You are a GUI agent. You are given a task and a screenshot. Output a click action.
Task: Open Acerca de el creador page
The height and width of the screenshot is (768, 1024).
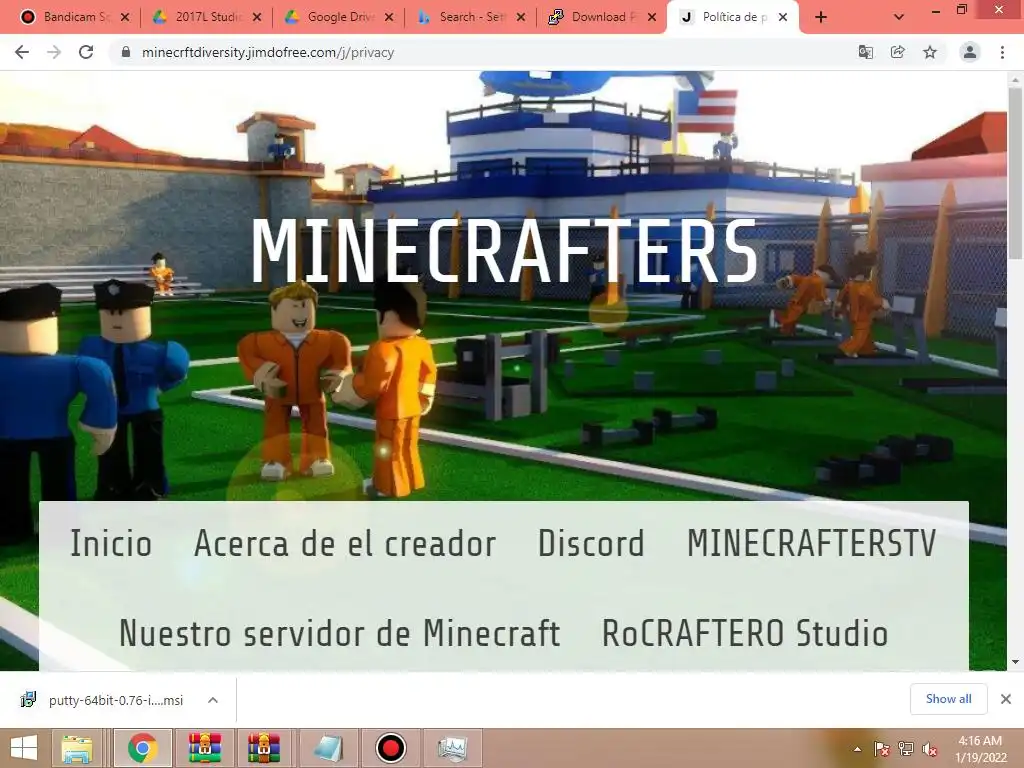345,543
